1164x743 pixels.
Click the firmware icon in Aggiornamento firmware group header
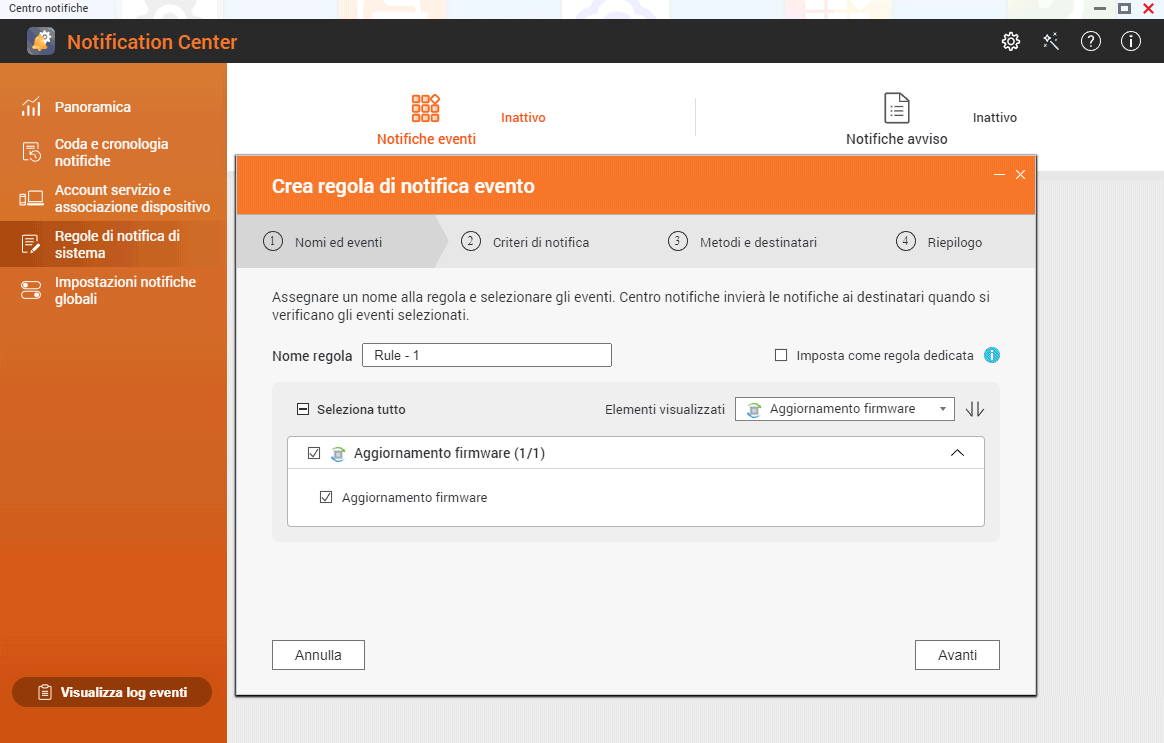[x=338, y=454]
